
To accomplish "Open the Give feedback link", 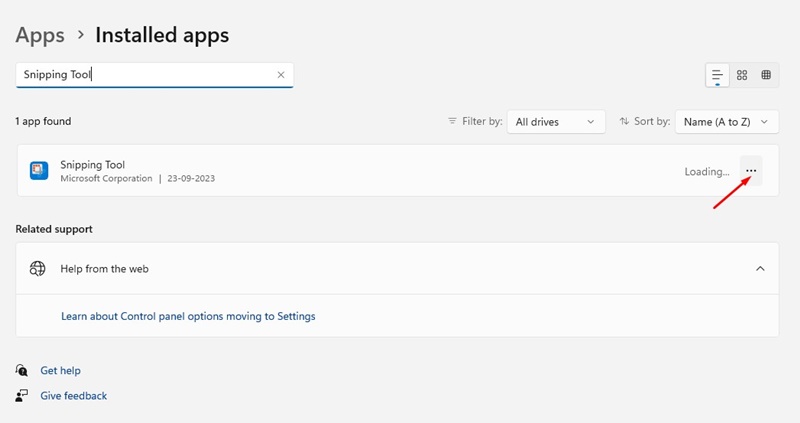I will 73,395.
